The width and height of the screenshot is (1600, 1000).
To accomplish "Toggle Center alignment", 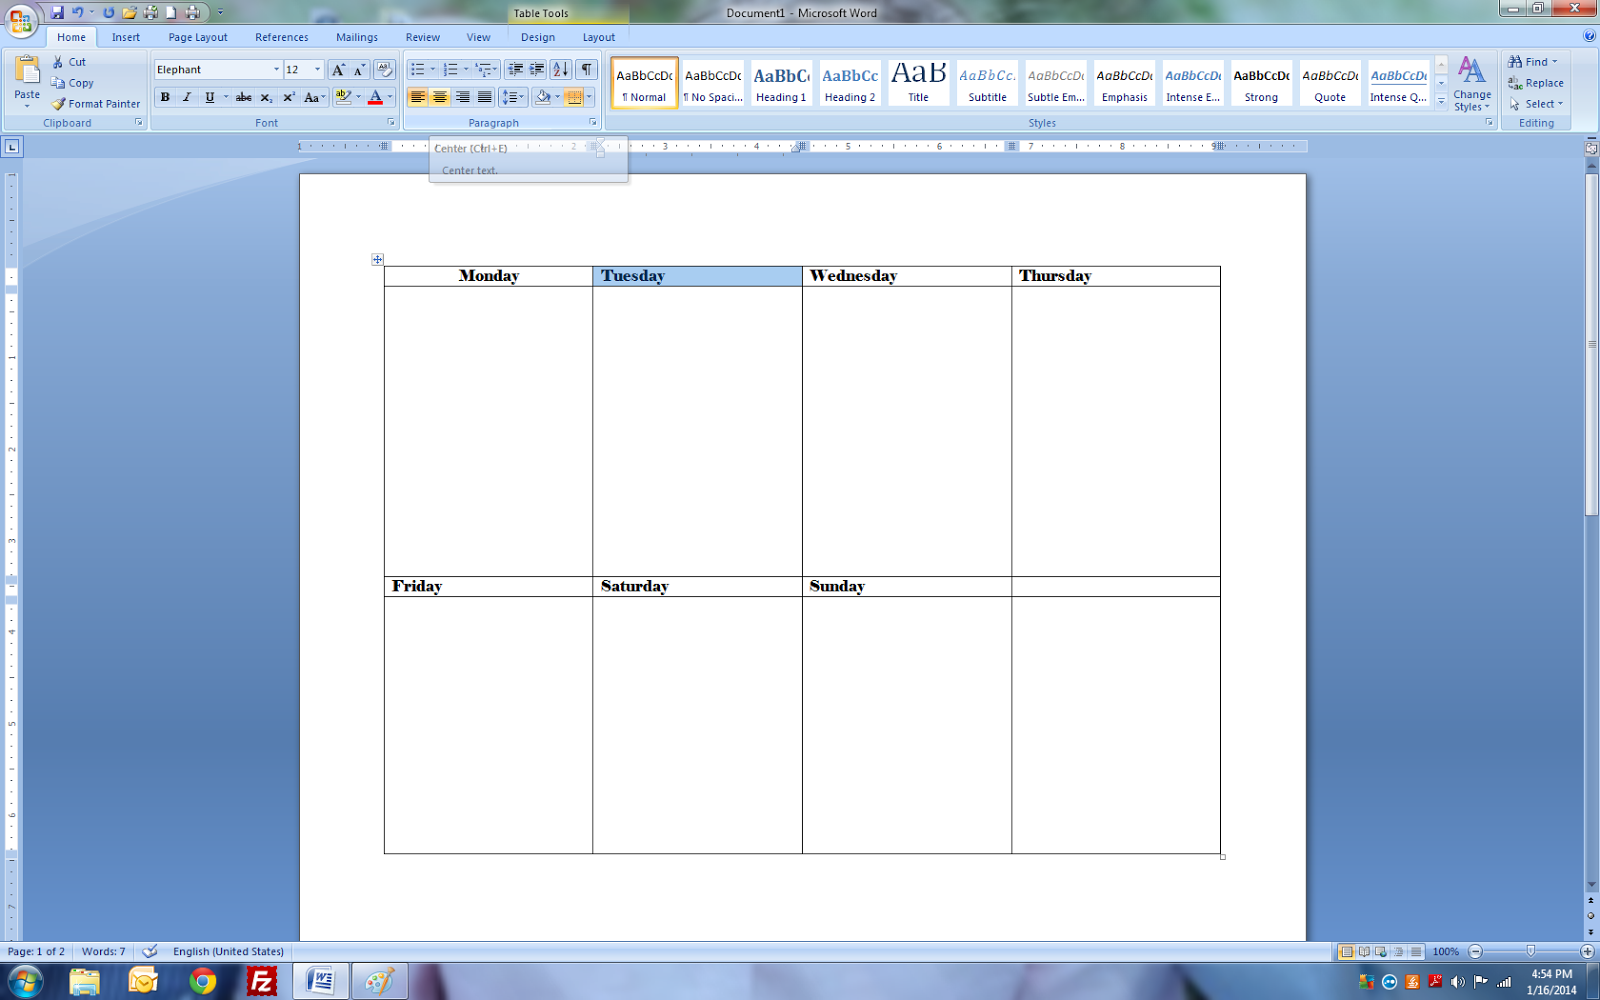I will pos(440,97).
